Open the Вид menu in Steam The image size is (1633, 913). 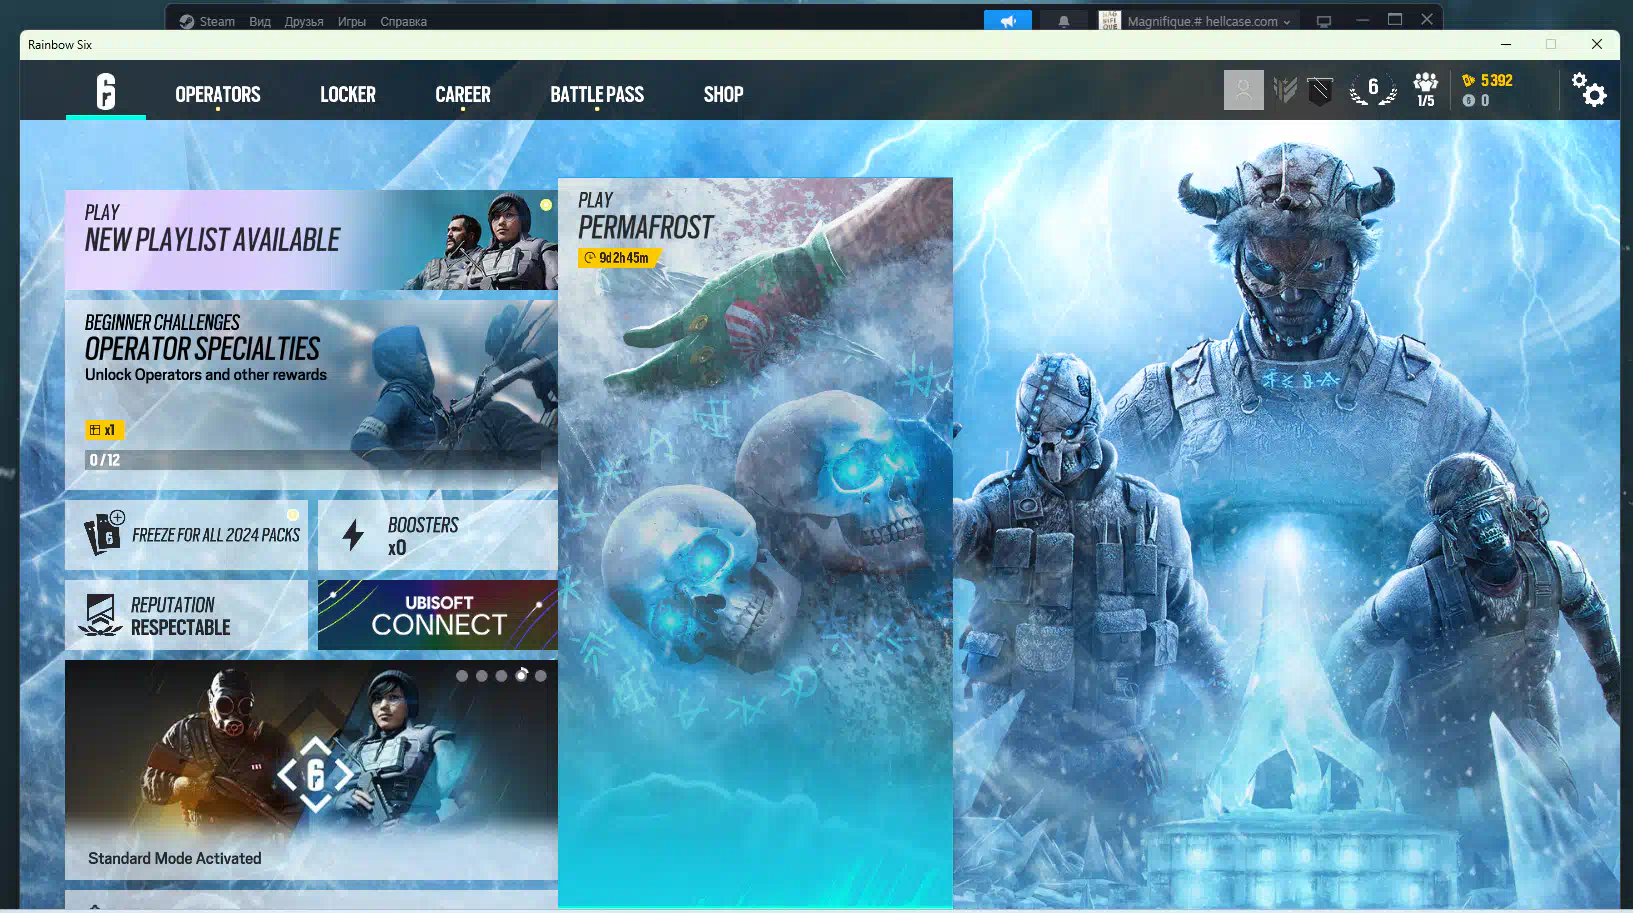(260, 21)
